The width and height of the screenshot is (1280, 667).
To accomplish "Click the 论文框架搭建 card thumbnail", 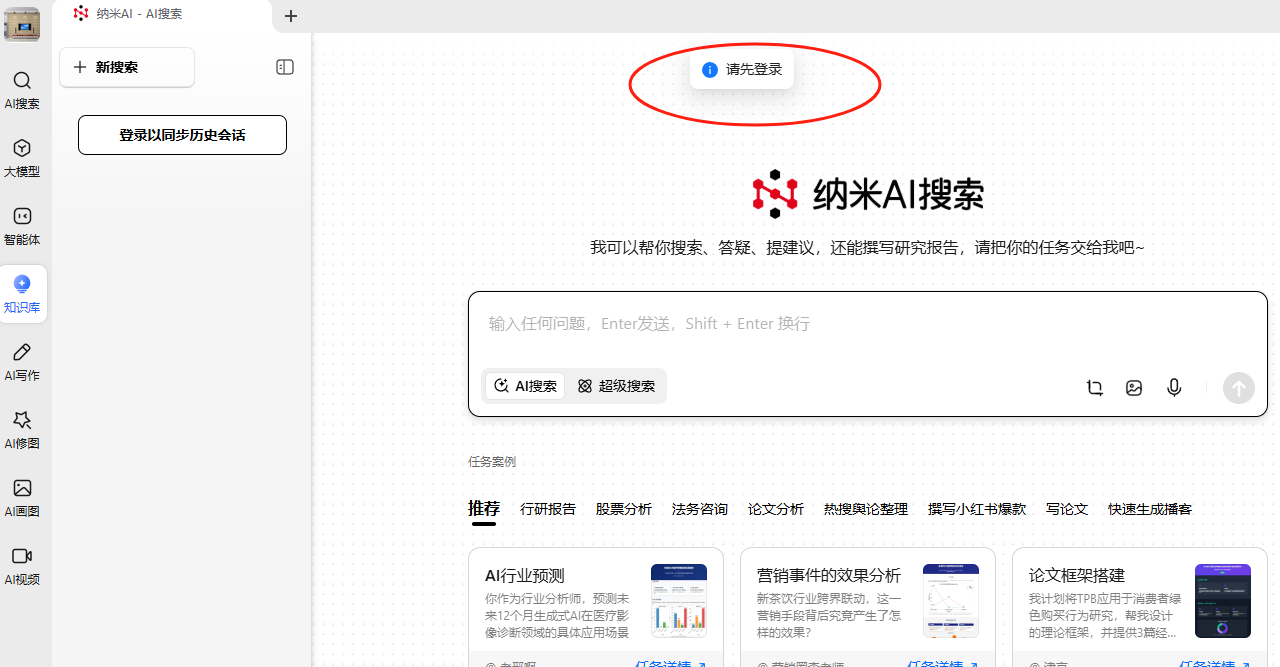I will point(1223,601).
